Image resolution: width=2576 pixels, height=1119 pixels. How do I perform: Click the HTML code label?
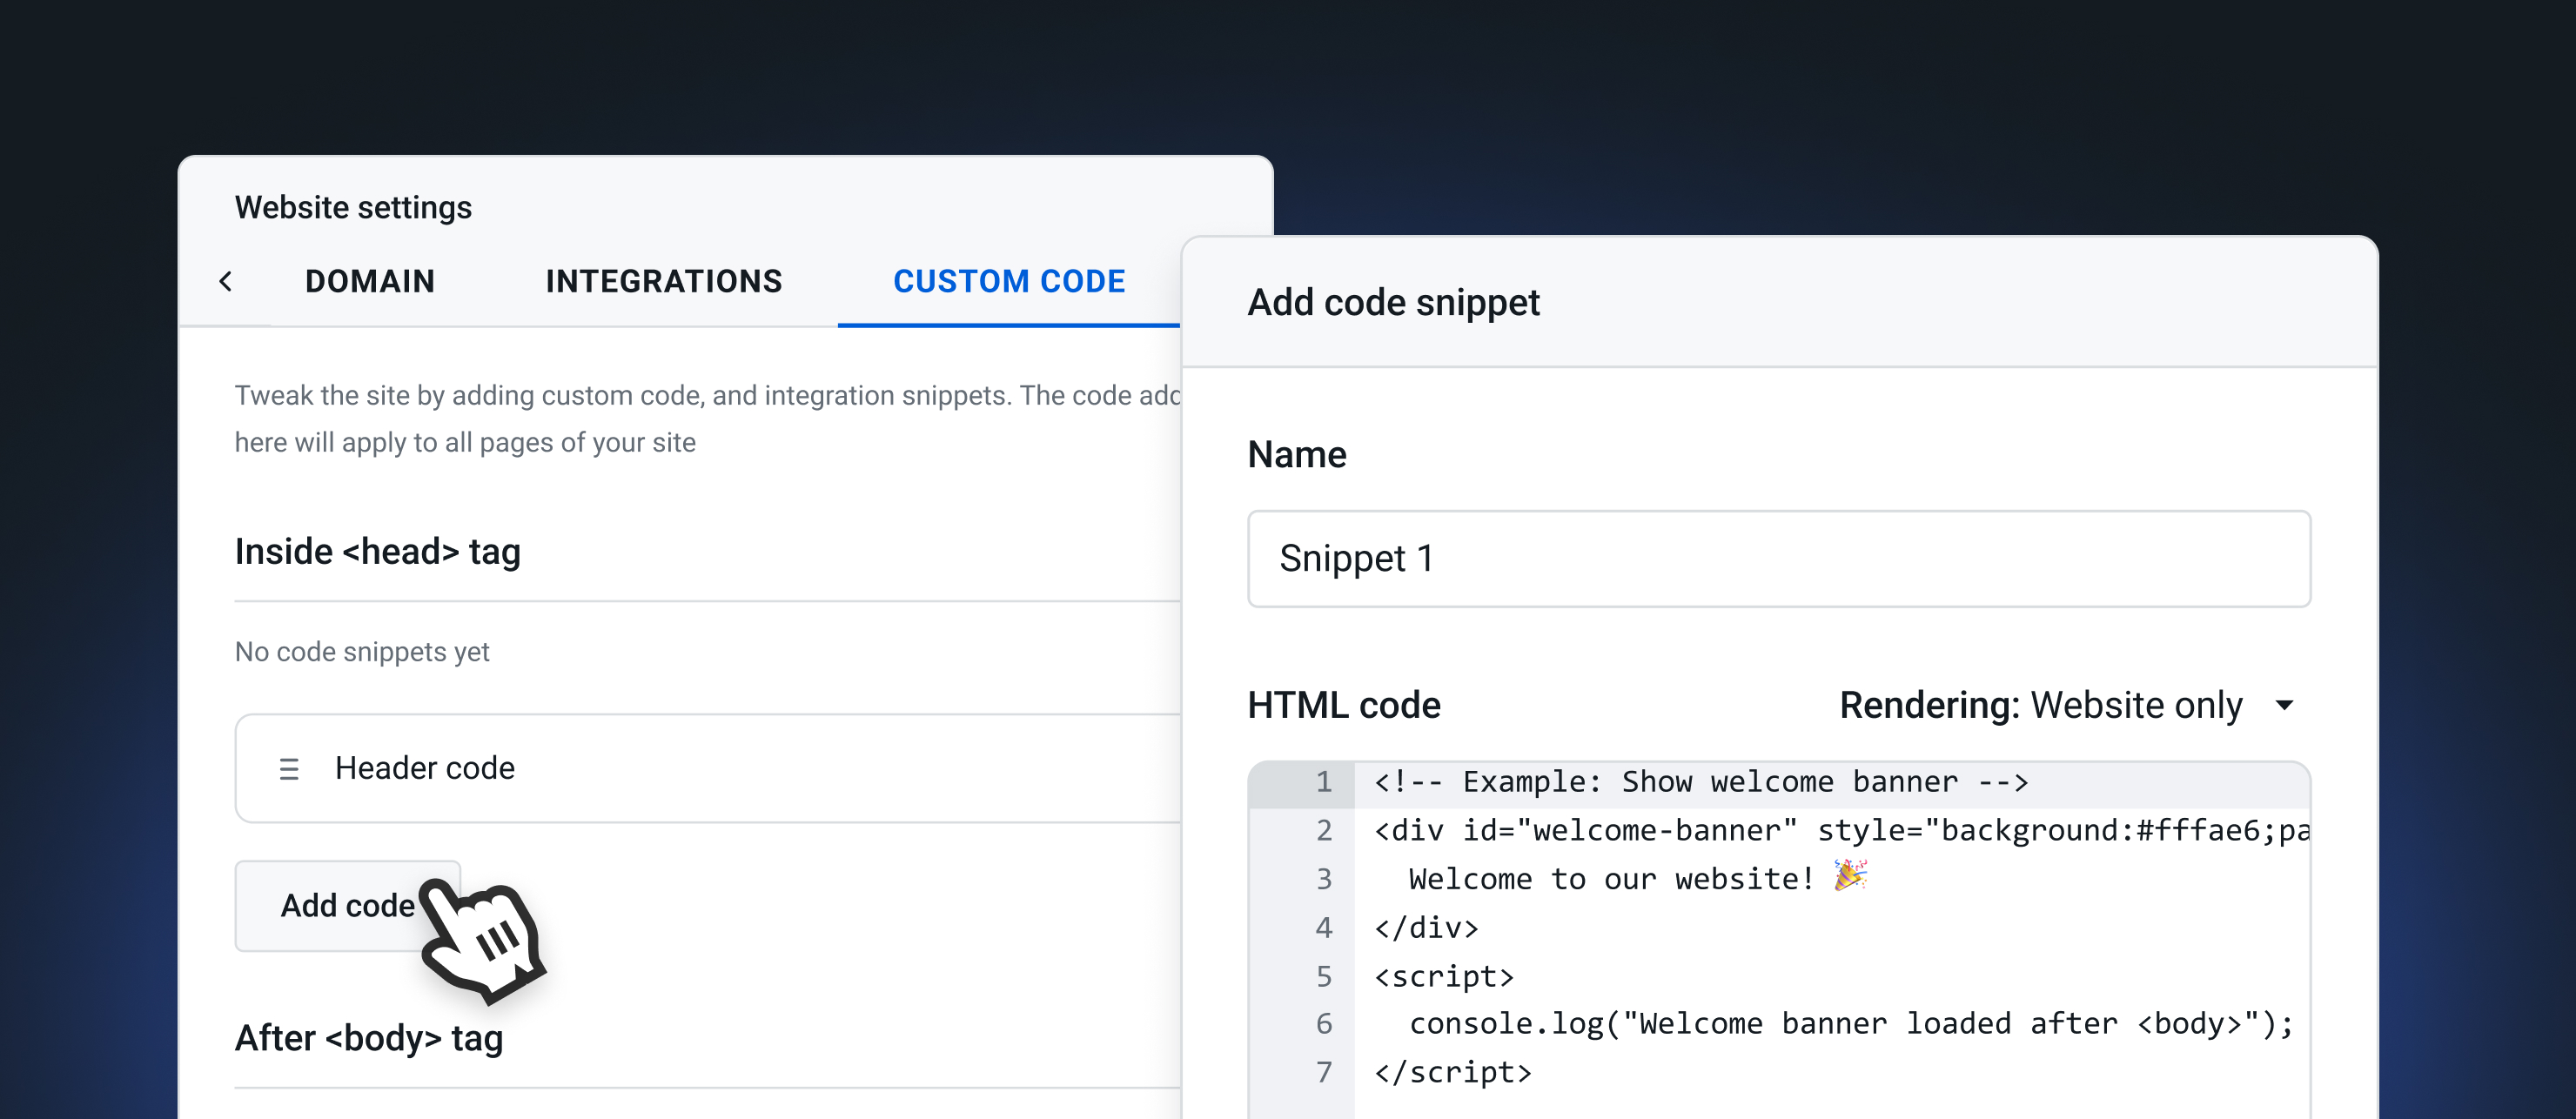[x=1344, y=705]
